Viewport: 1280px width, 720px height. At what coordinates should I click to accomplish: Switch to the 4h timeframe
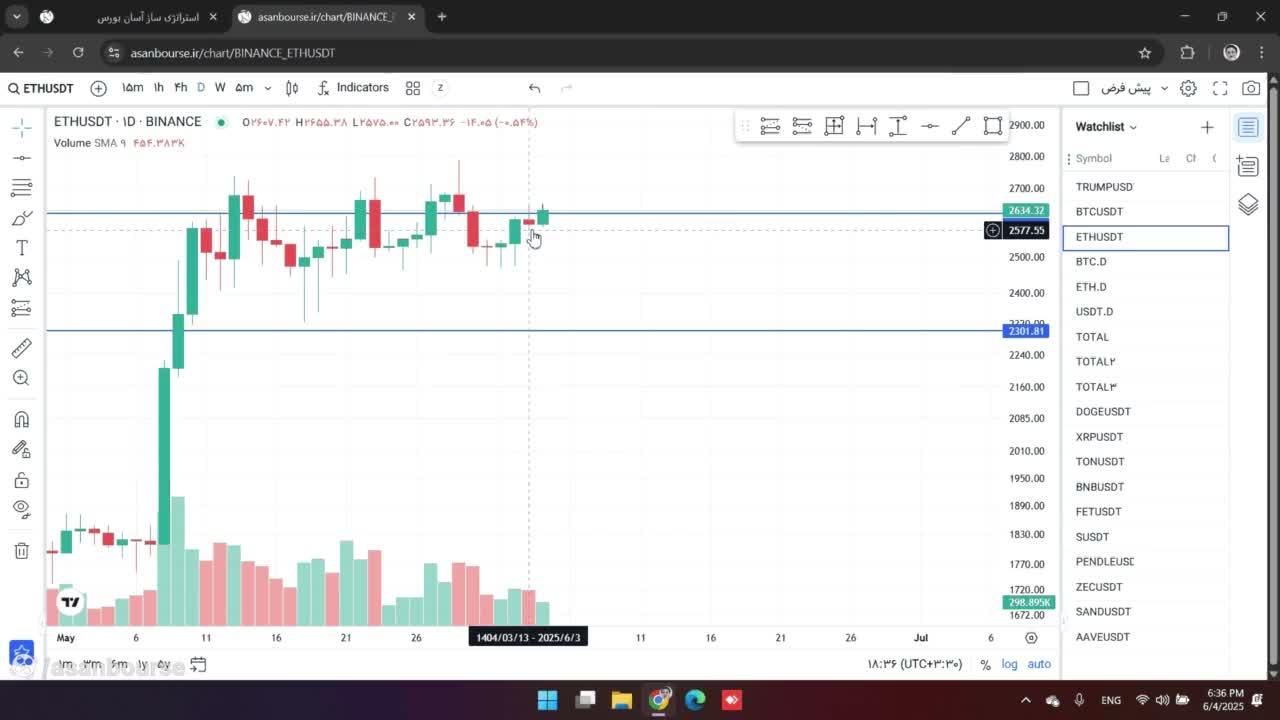180,88
